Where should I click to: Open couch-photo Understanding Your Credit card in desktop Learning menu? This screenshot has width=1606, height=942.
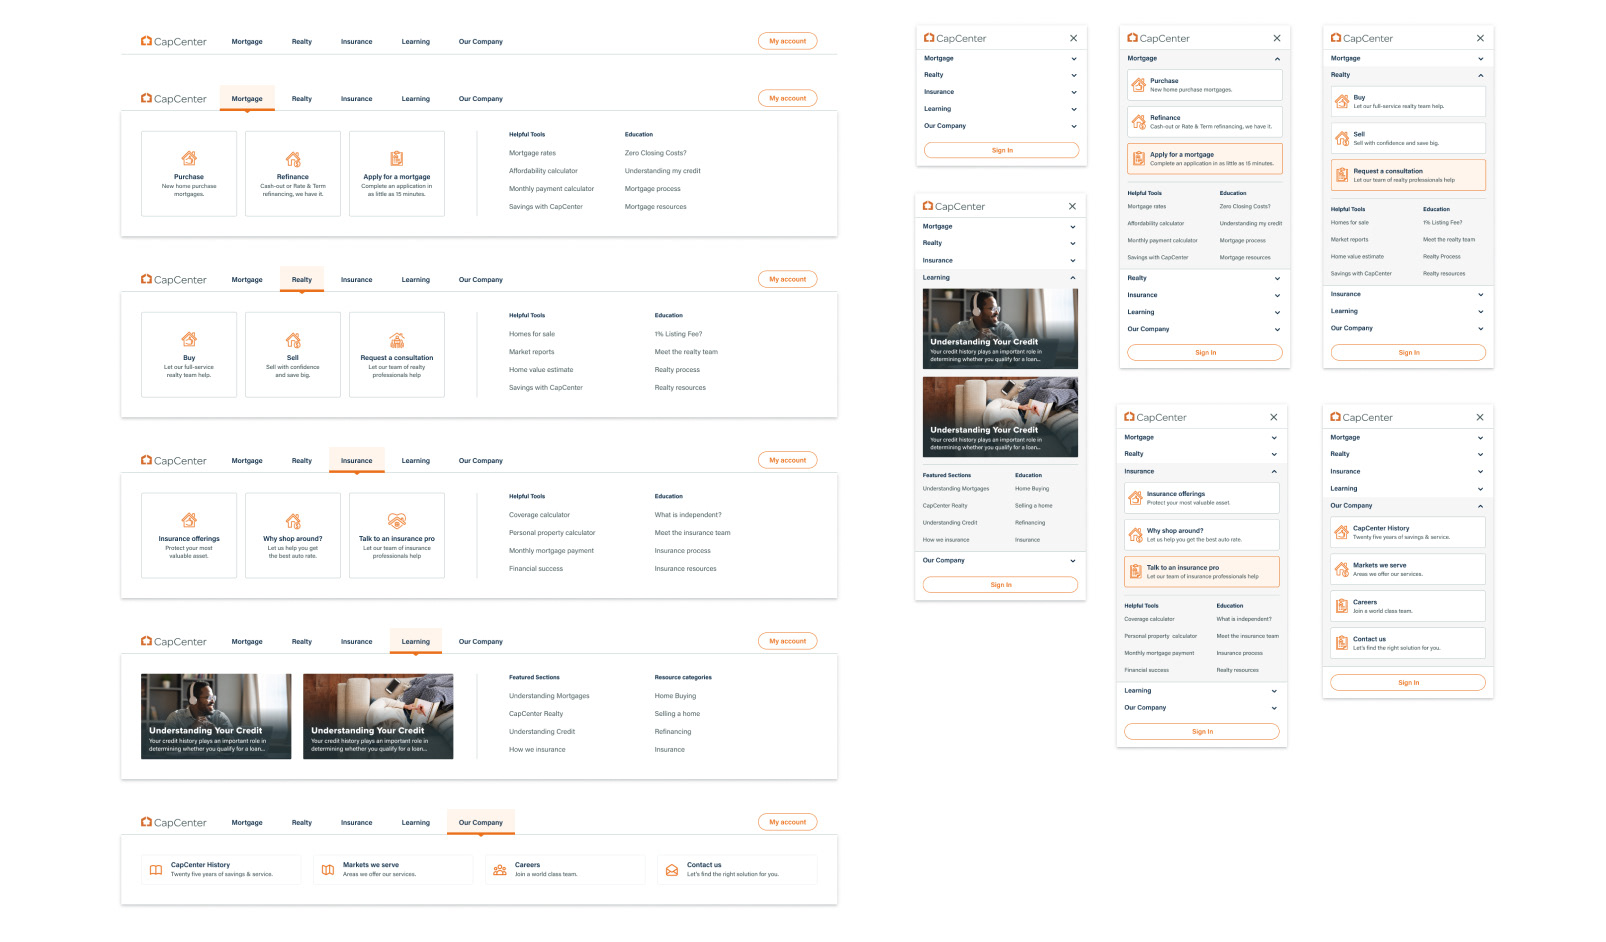pos(378,716)
